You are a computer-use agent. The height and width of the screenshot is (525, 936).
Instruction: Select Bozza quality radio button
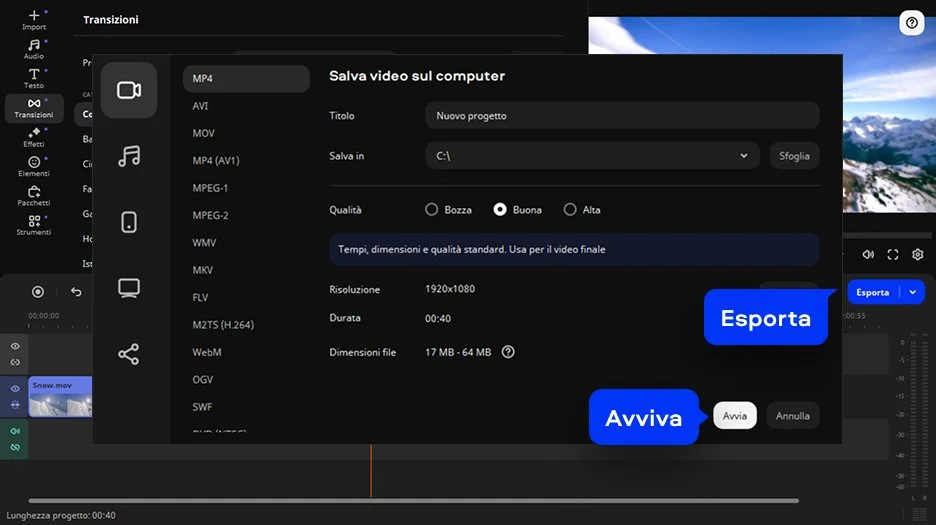(x=432, y=210)
